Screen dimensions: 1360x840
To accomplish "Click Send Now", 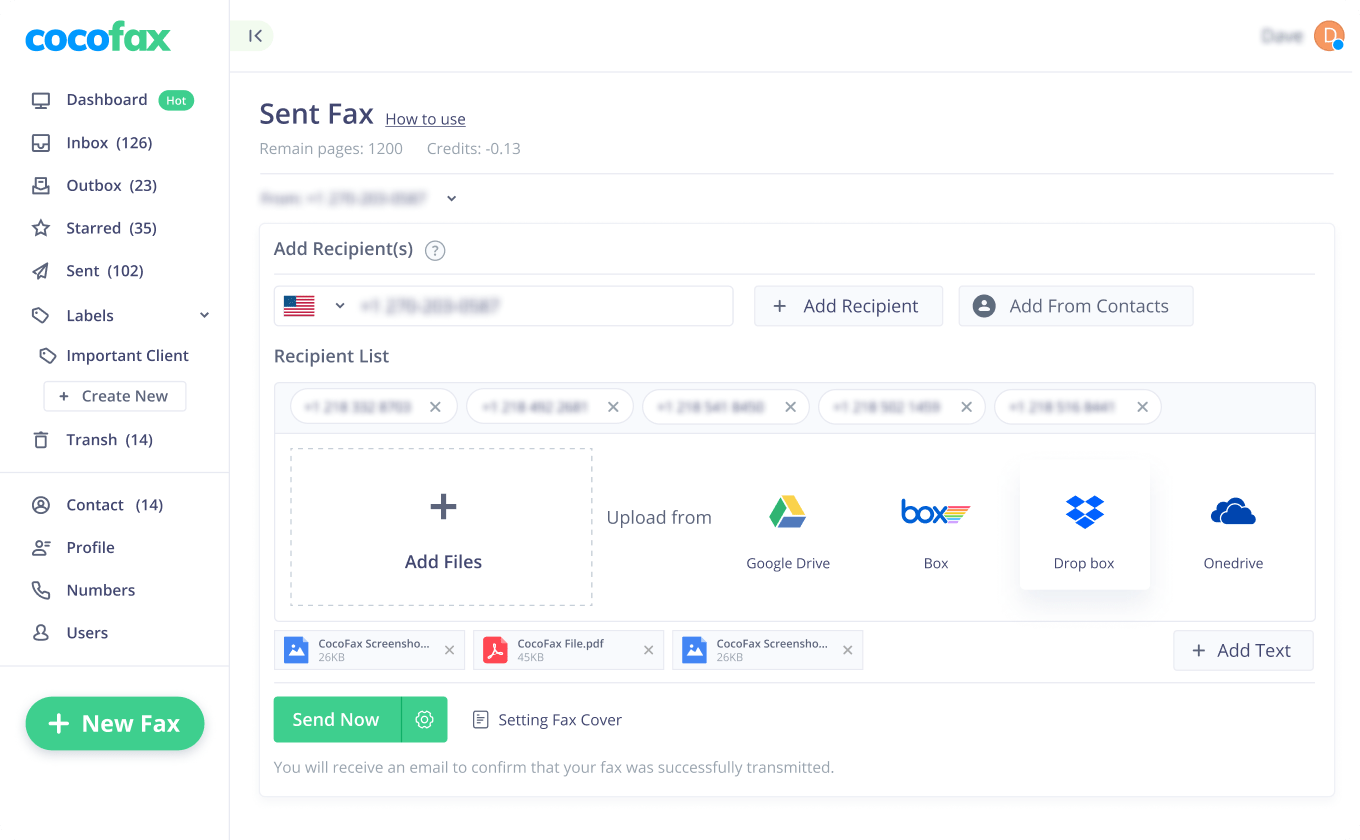I will coord(337,719).
